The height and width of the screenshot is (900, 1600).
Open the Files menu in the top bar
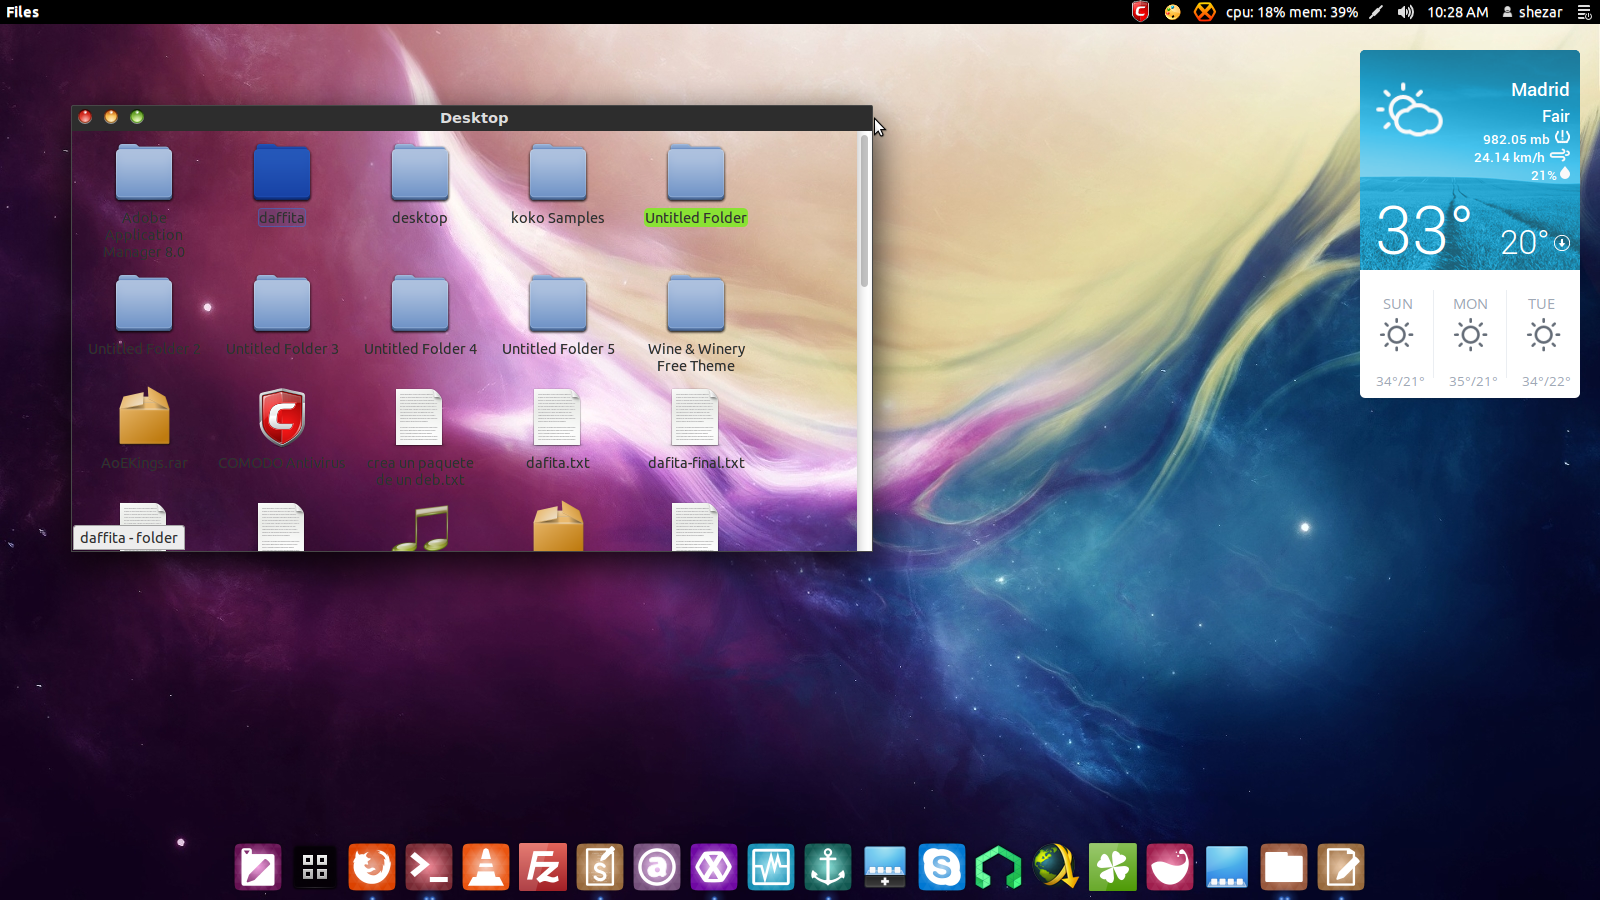coord(23,12)
